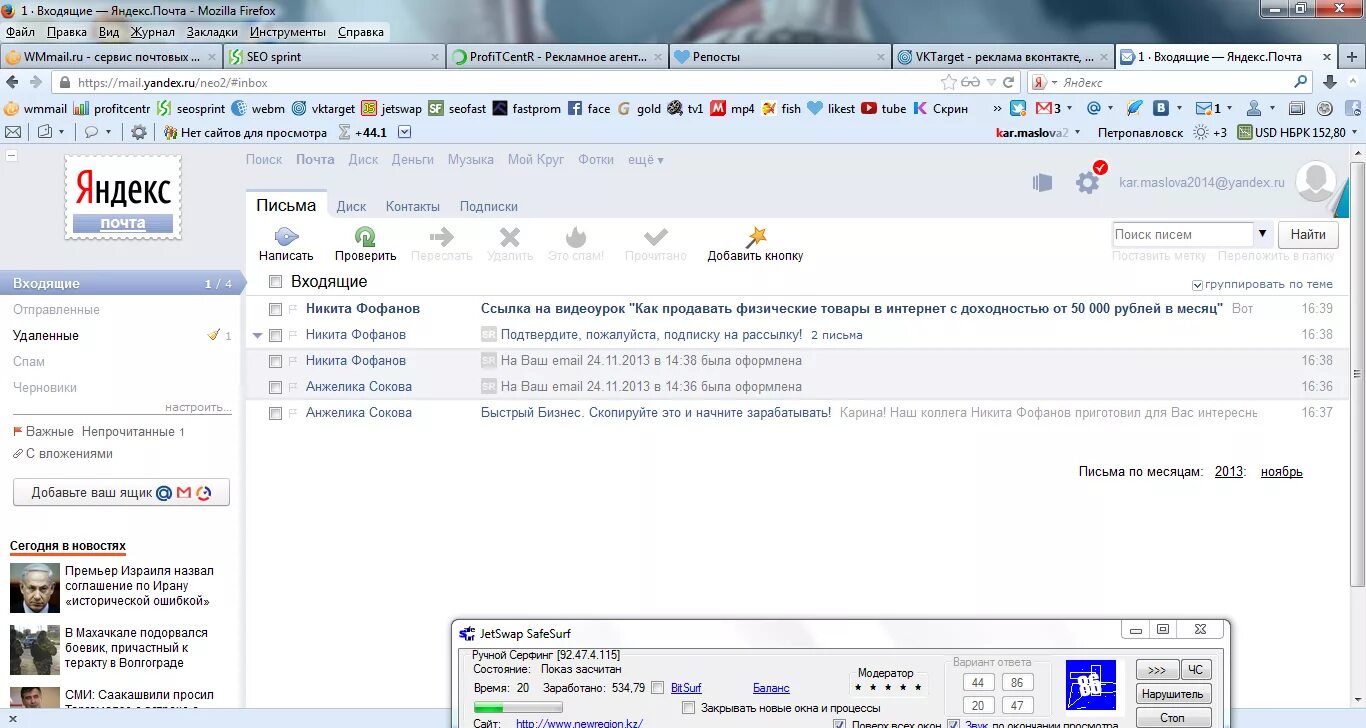
Task: Select the Ссылка на видеоурок message checkbox
Action: click(x=275, y=309)
